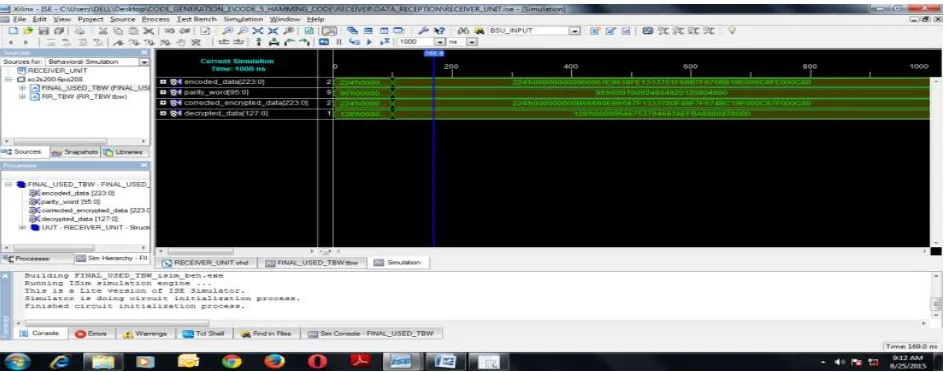Open the Window menu
948x372 pixels.
285,20
